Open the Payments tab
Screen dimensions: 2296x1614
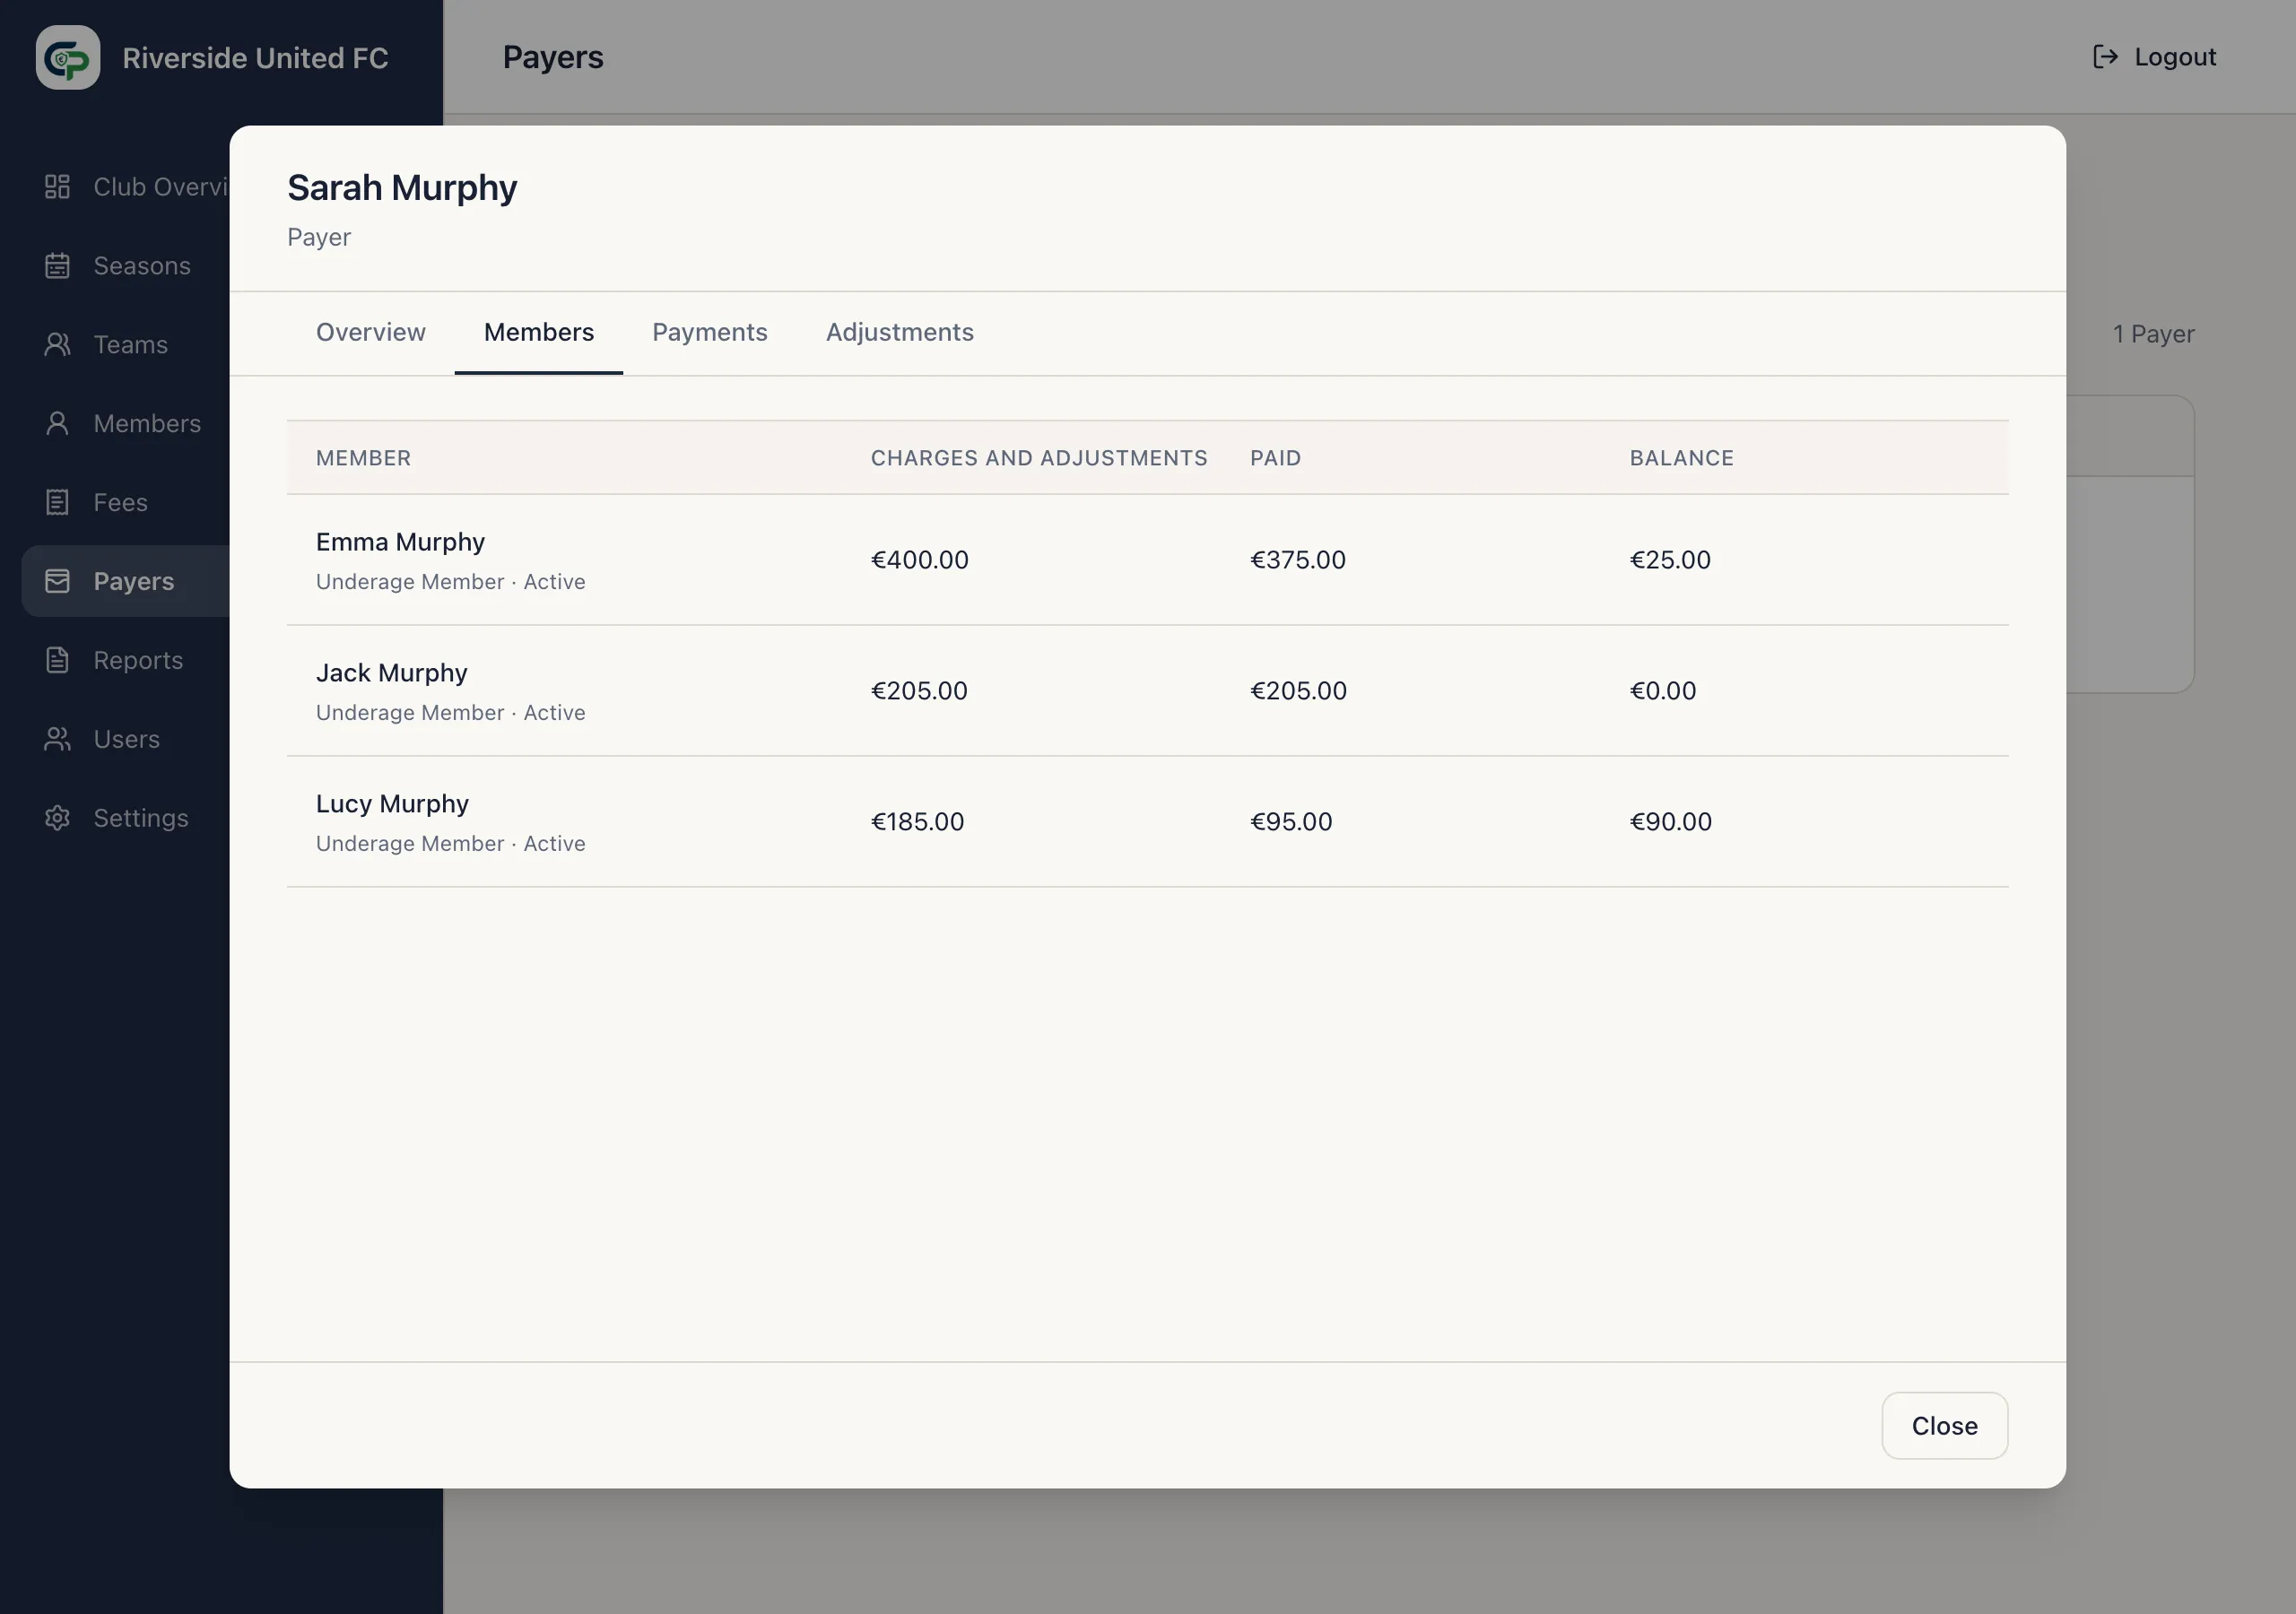point(710,333)
